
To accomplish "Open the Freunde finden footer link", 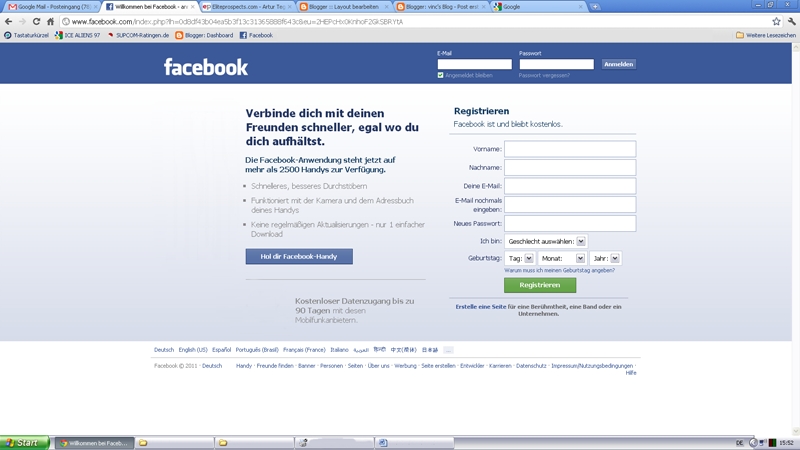I will click(275, 366).
